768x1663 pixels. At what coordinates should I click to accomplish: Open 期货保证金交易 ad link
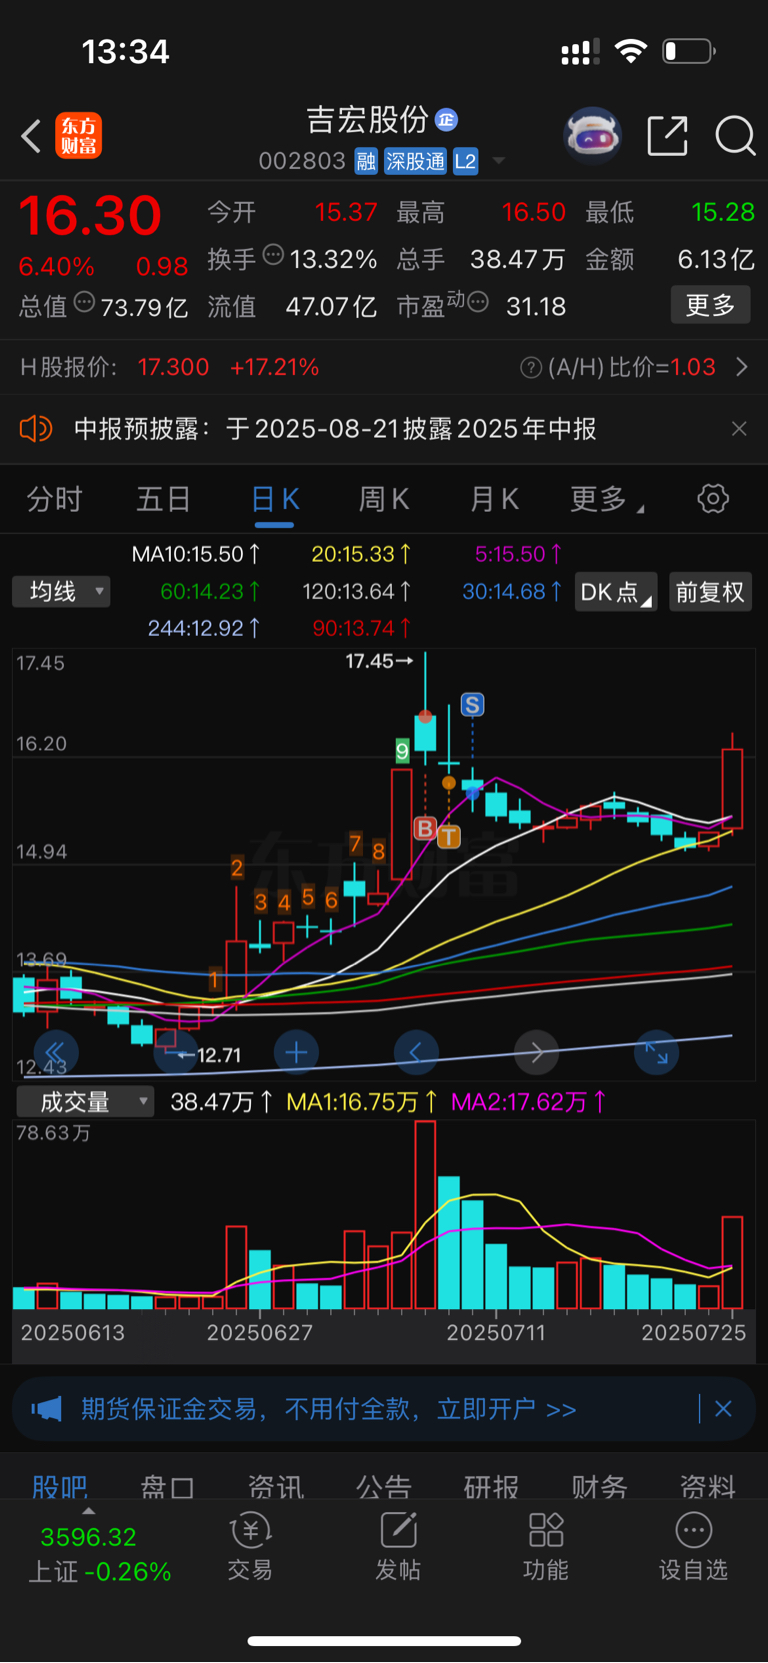coord(328,1409)
